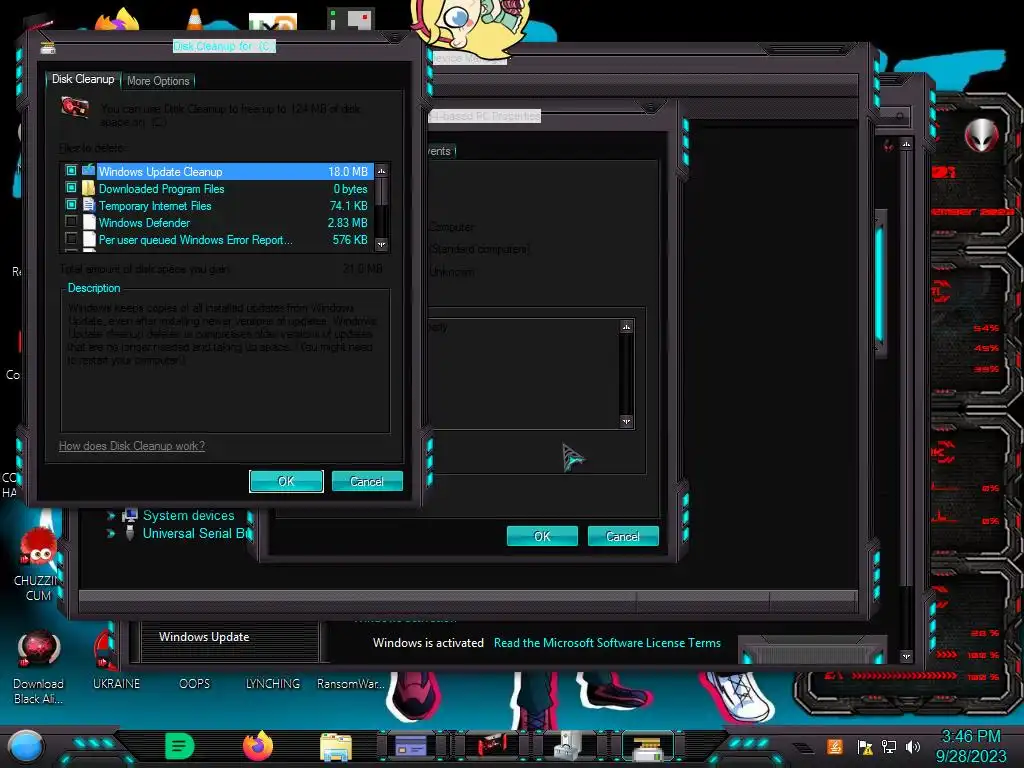Enable Per user queued Windows Error Report checkbox
The width and height of the screenshot is (1024, 768).
[x=71, y=238]
